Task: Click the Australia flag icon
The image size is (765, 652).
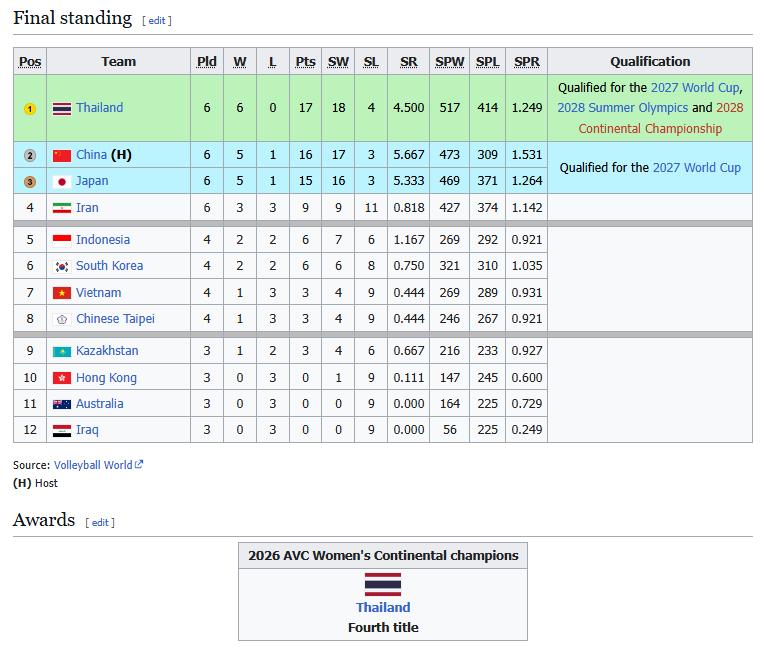Action: click(62, 404)
